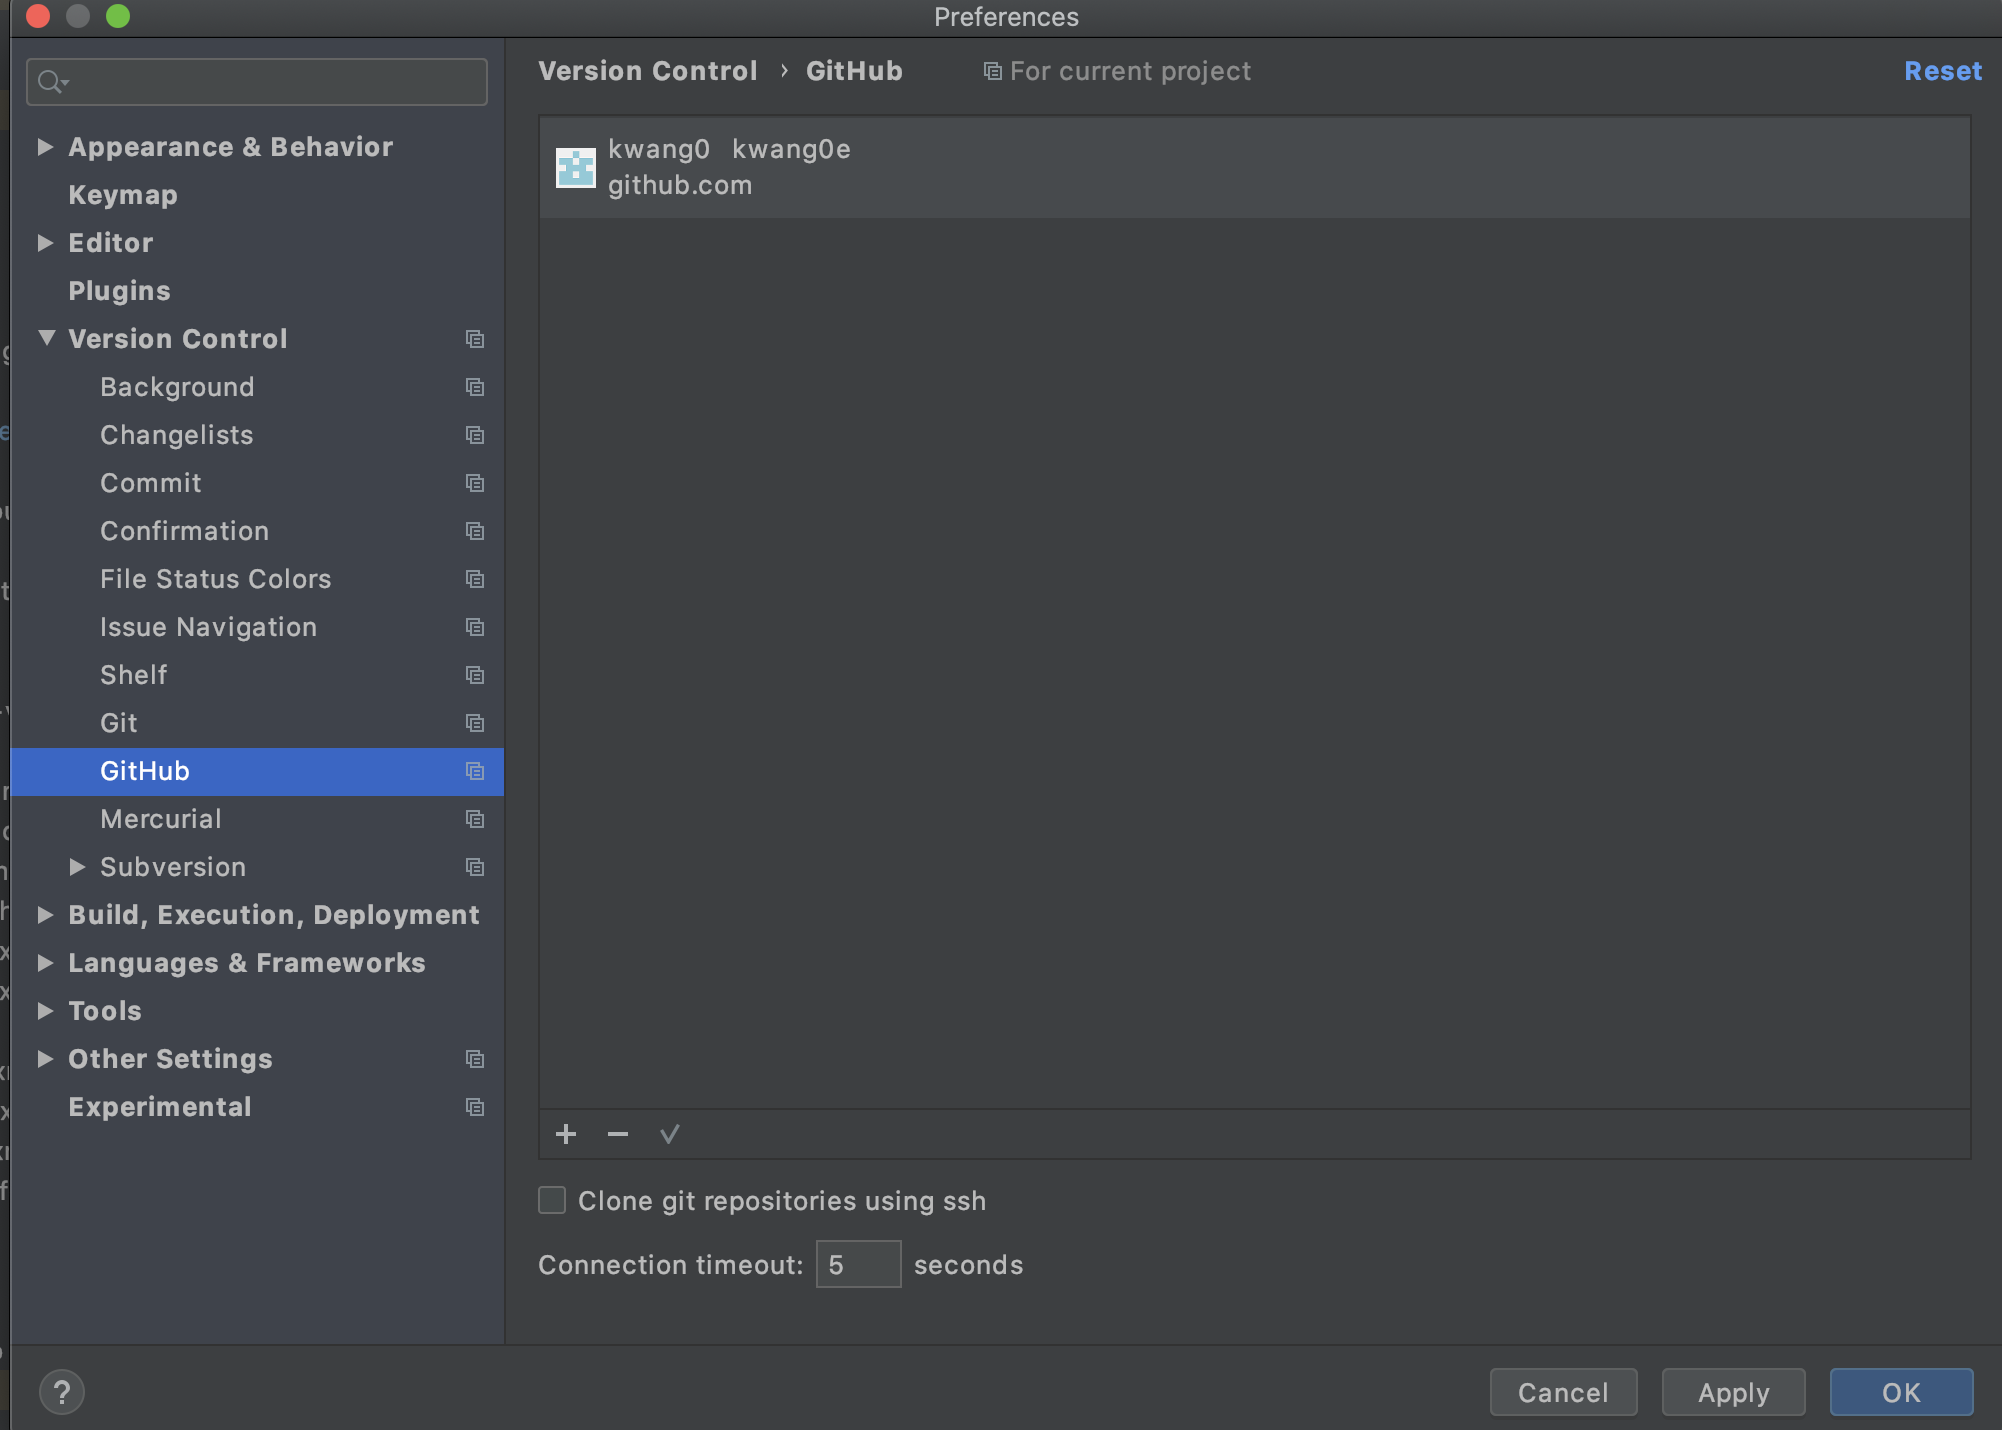Click the Reset link
Viewport: 2002px width, 1430px height.
(1942, 71)
